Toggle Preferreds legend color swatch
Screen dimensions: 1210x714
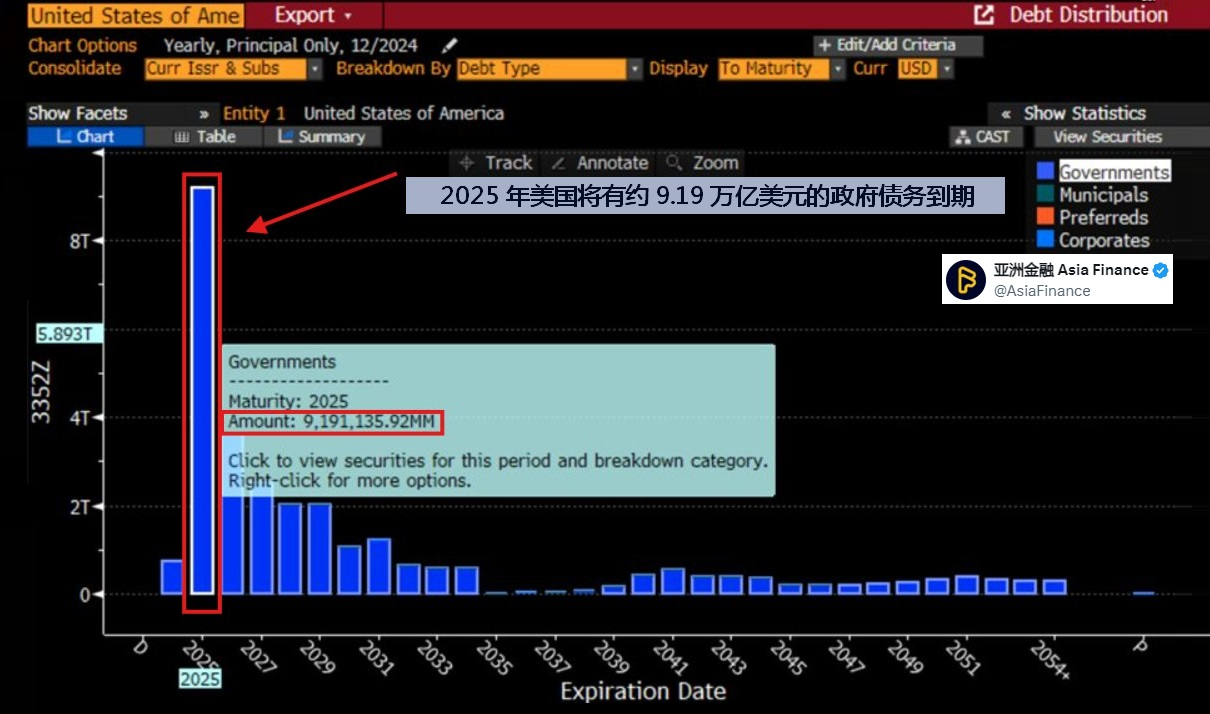pyautogui.click(x=1046, y=217)
